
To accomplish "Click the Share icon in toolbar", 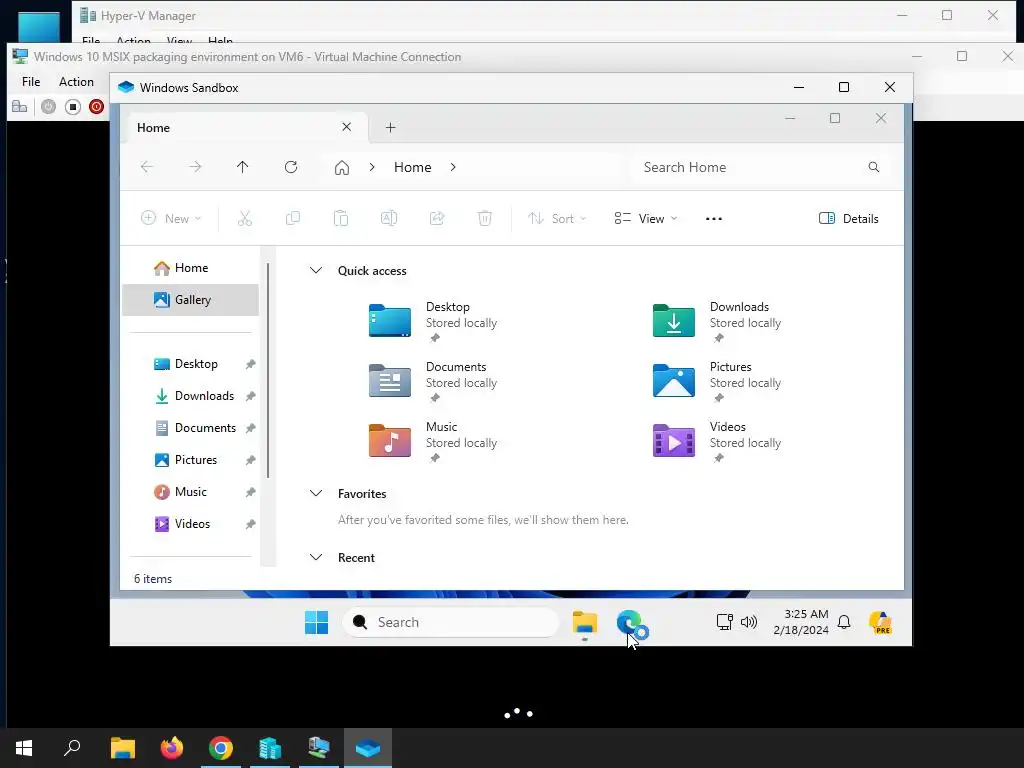I will [437, 218].
